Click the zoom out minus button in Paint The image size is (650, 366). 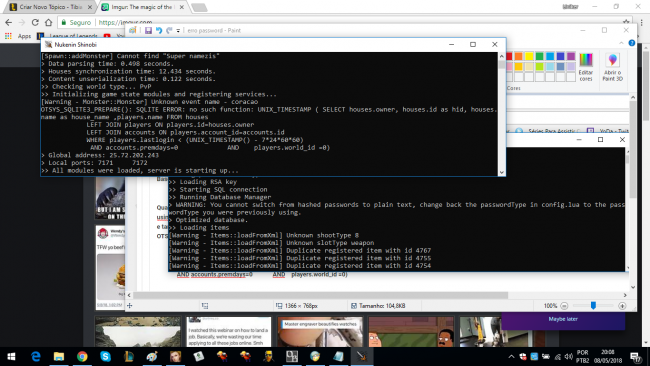click(x=564, y=306)
